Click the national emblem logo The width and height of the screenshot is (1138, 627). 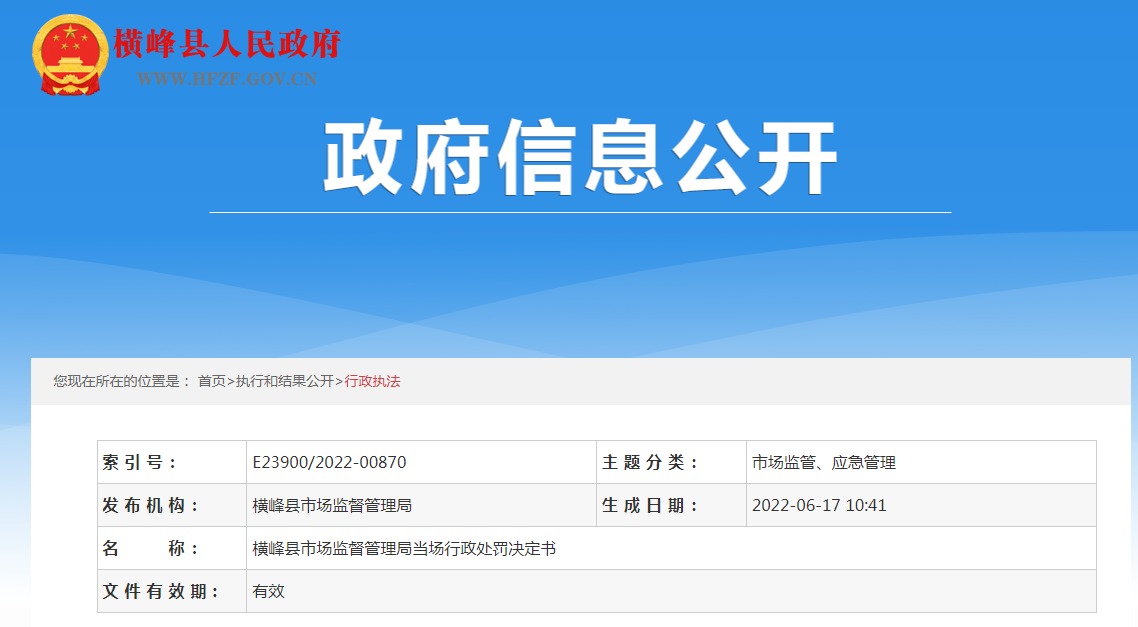click(x=70, y=55)
